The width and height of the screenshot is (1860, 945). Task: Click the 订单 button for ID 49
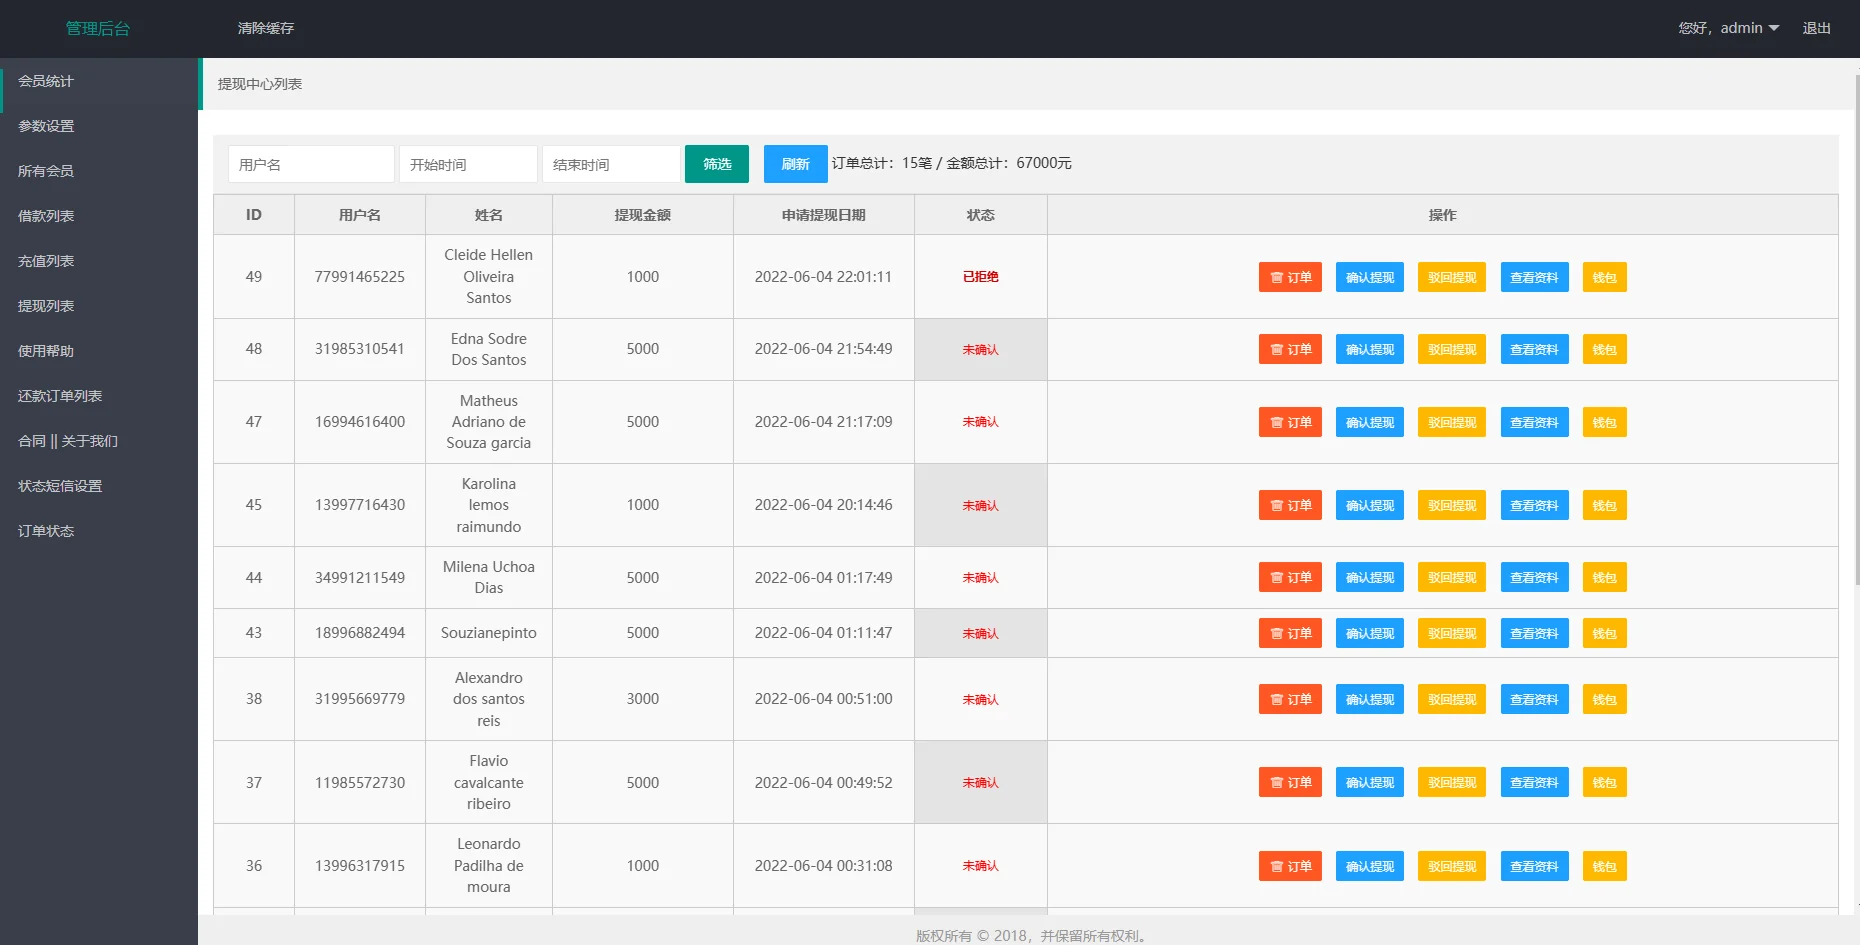[1290, 277]
